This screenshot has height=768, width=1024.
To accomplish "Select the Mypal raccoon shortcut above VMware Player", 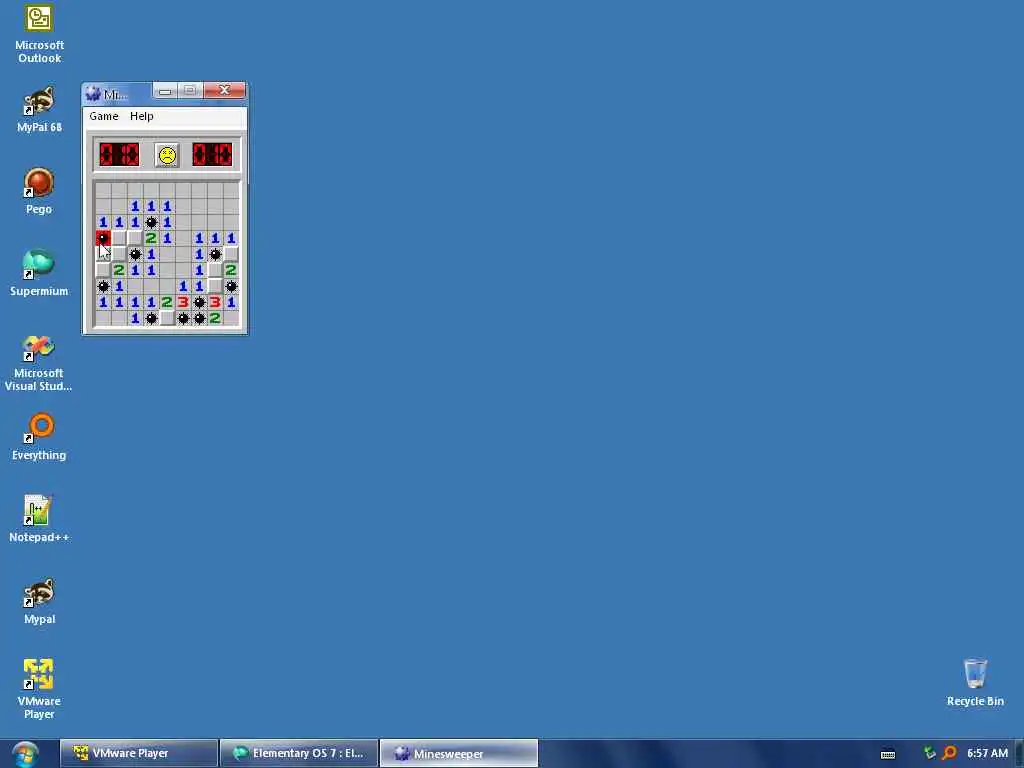I will (39, 601).
